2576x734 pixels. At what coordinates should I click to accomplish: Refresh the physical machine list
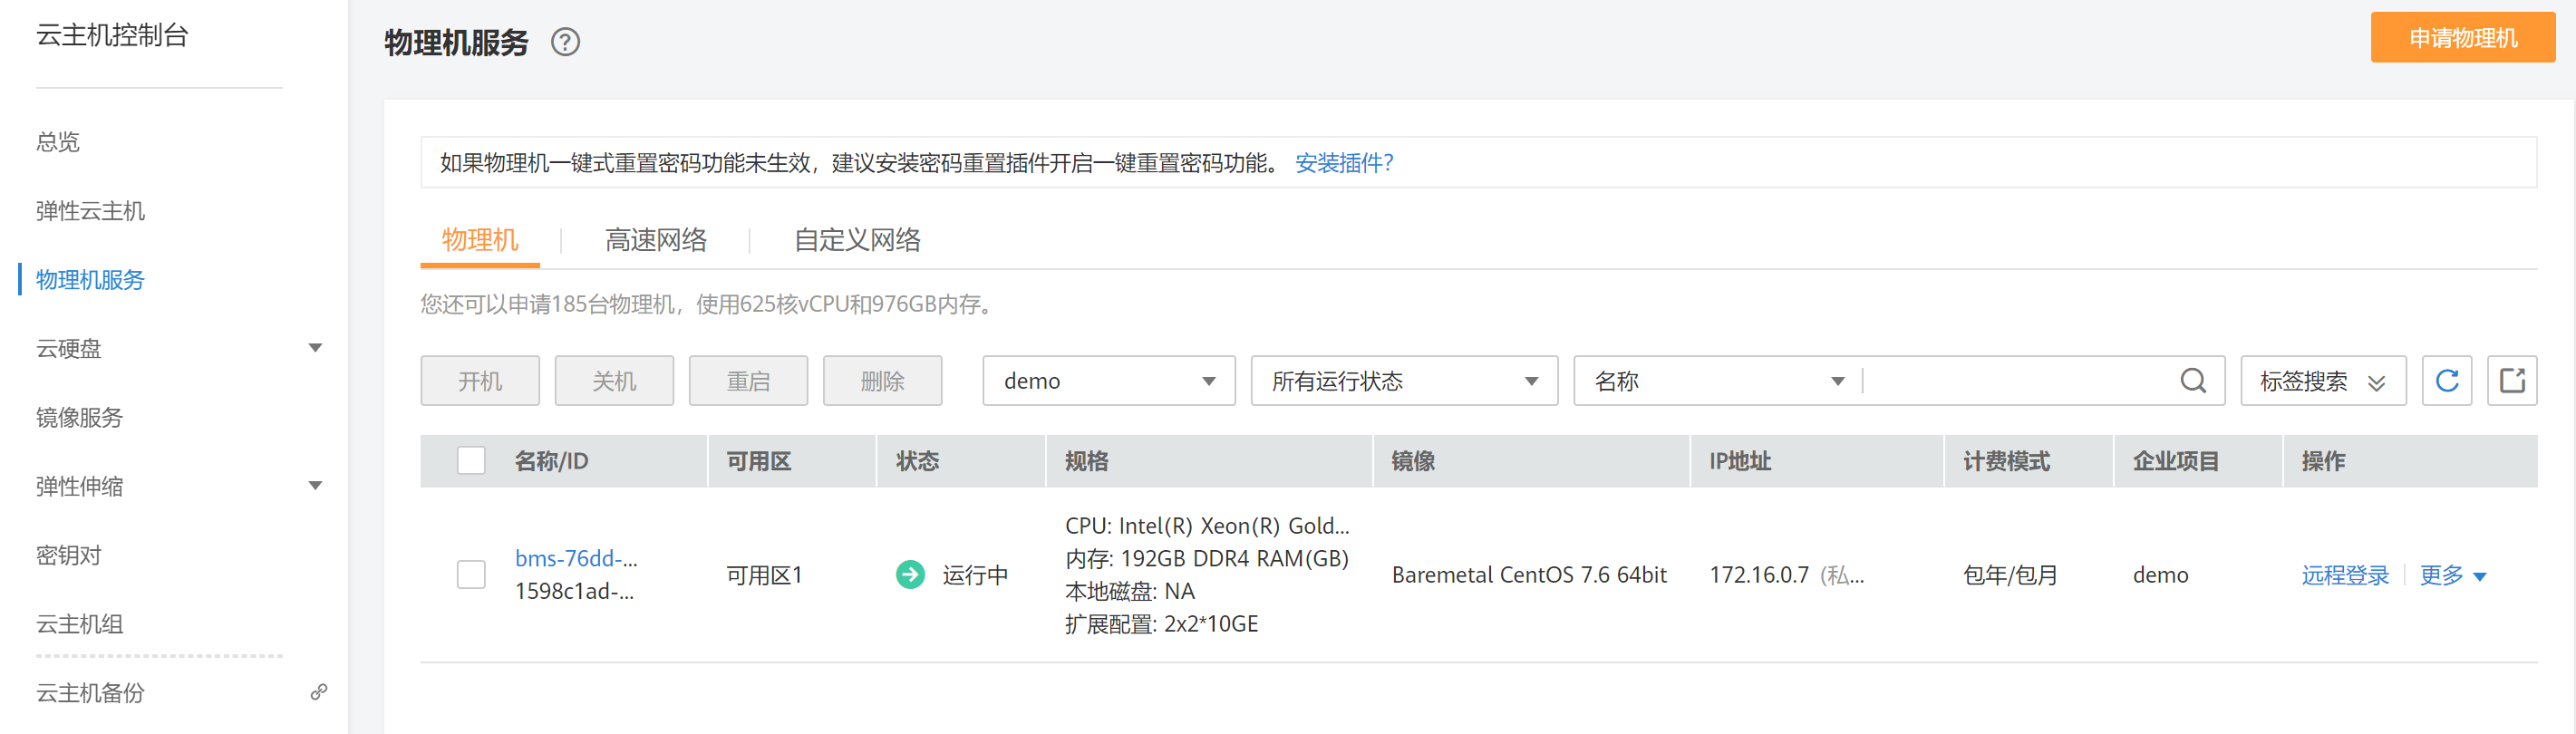click(2446, 381)
